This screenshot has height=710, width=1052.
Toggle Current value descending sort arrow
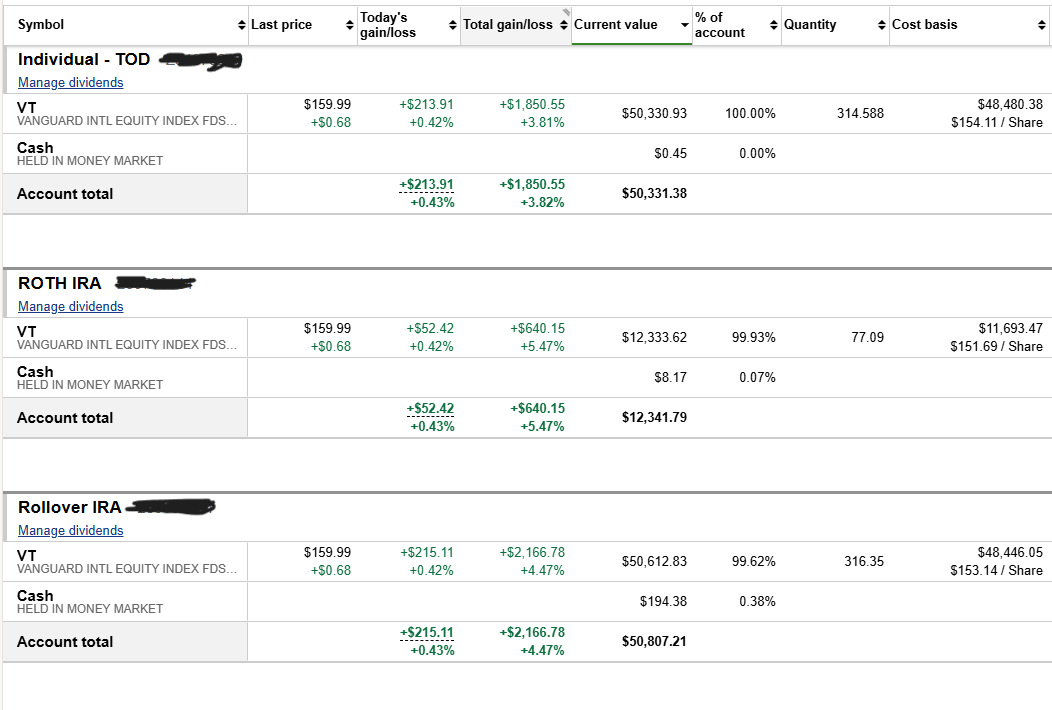pyautogui.click(x=684, y=26)
